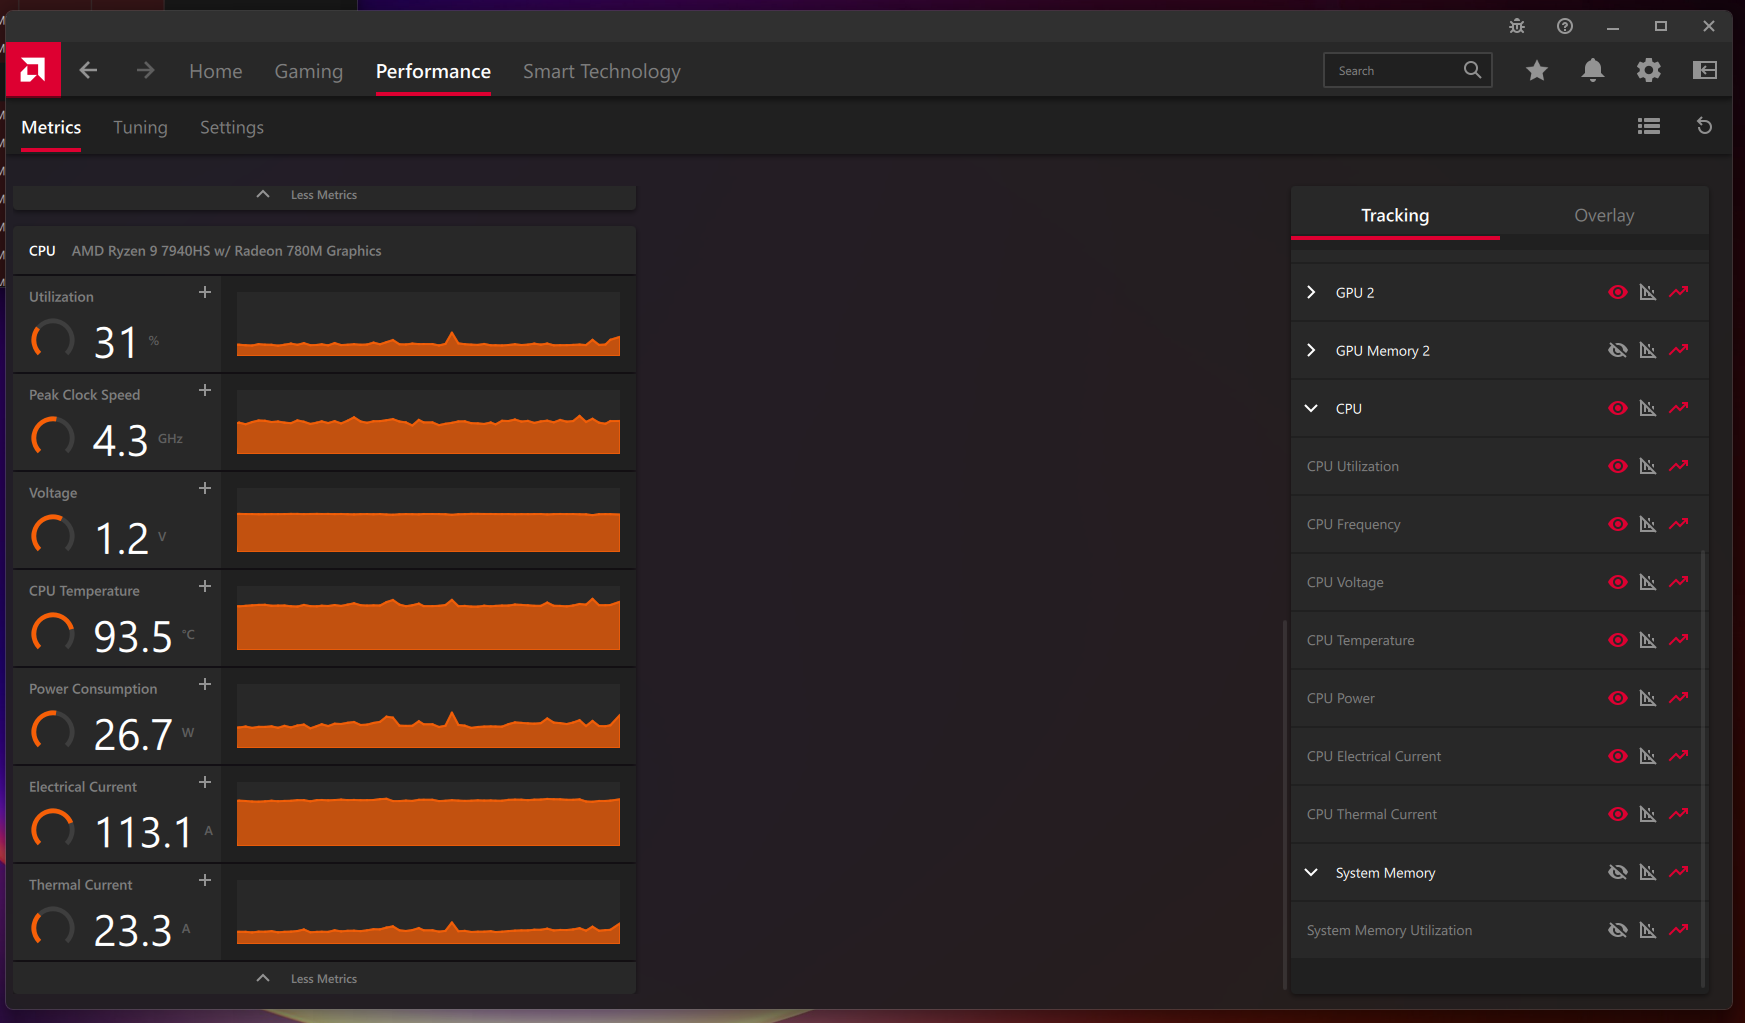This screenshot has height=1023, width=1745.
Task: Show System Memory Utilization eye icon
Action: pyautogui.click(x=1618, y=930)
